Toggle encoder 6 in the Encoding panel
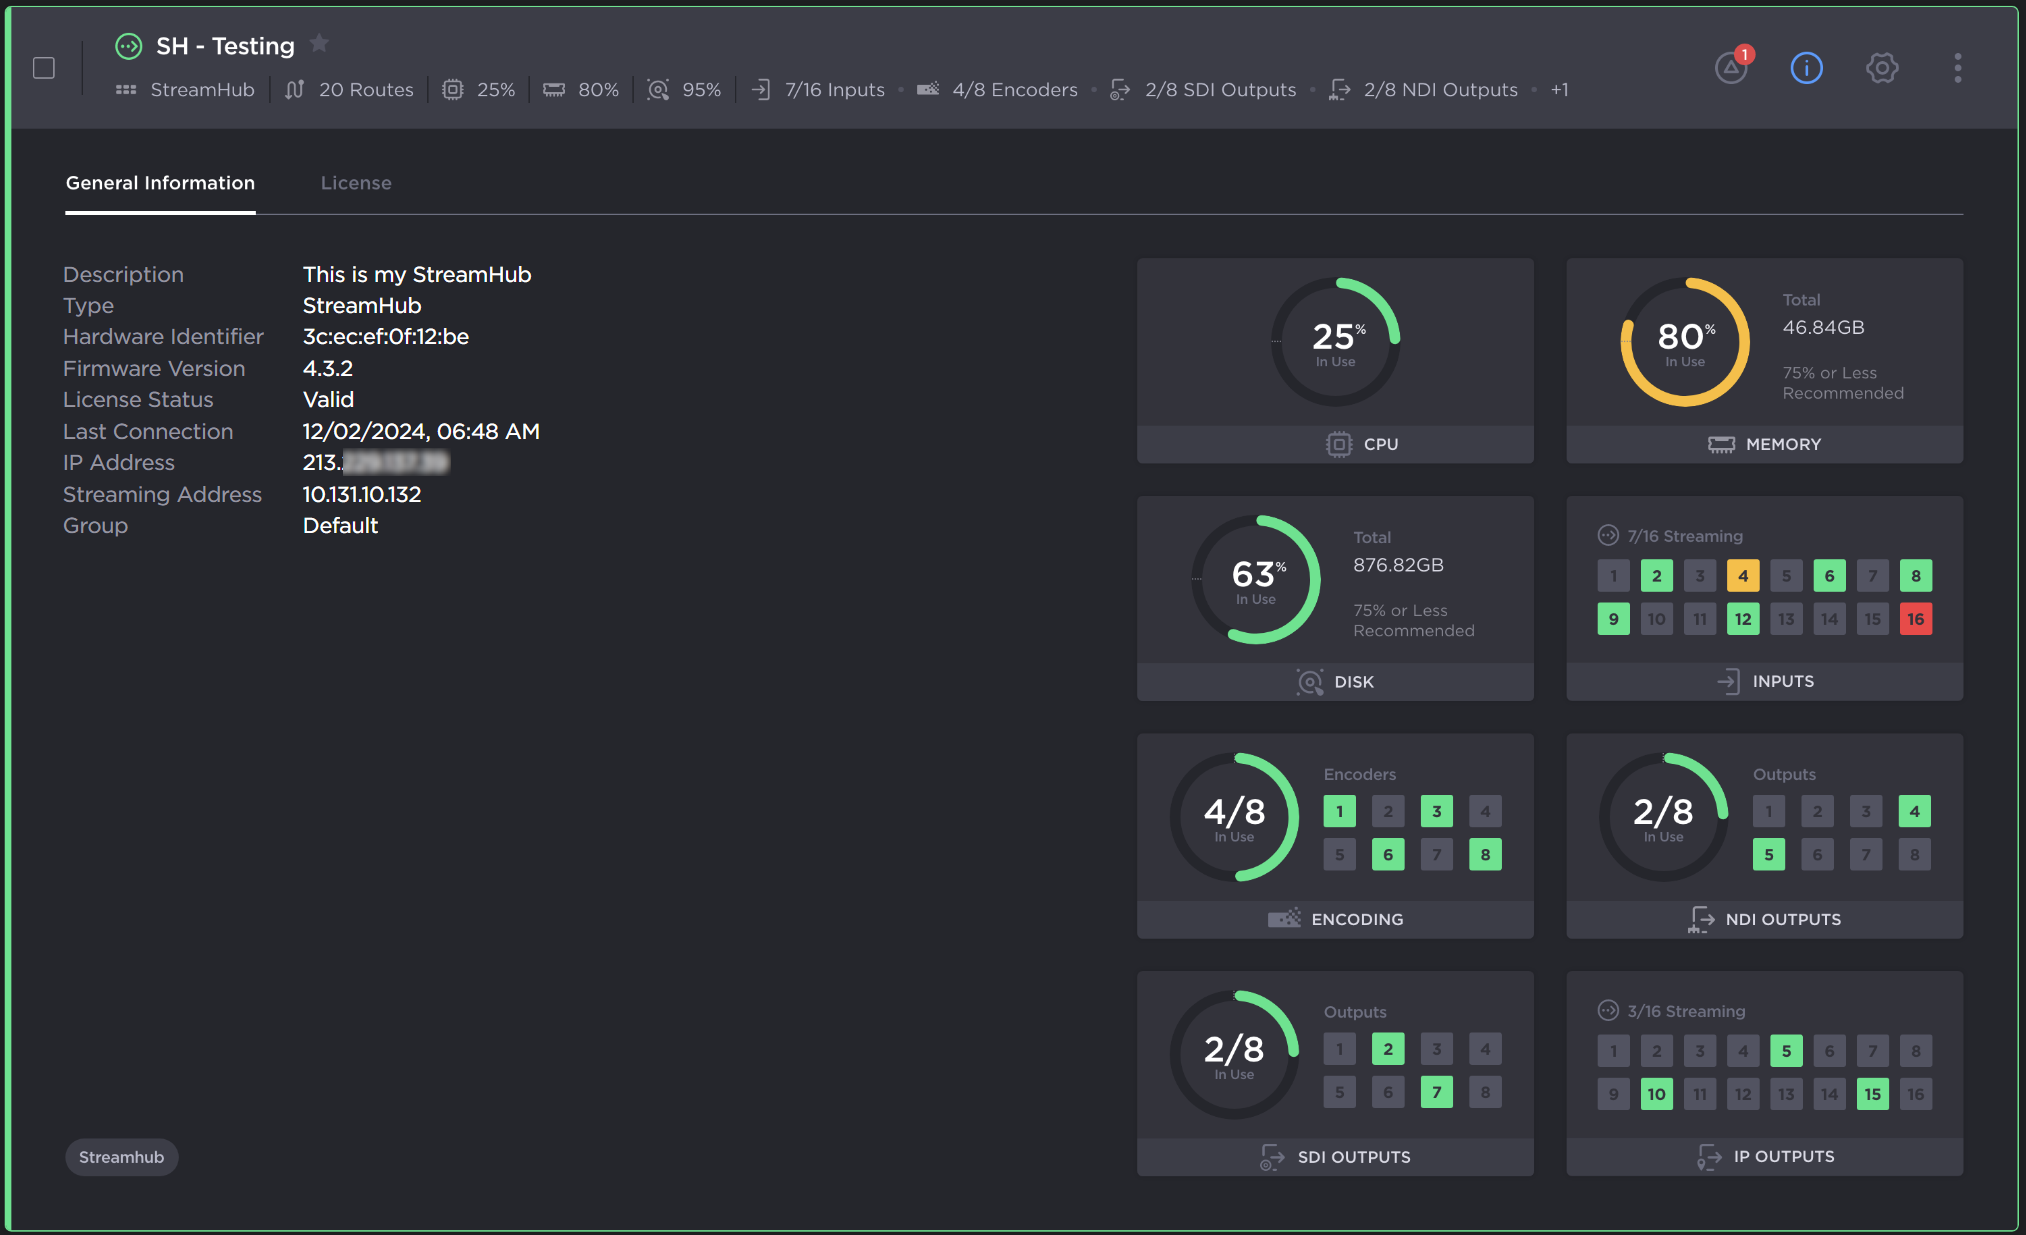Screen dimensions: 2026x1235 1388,854
